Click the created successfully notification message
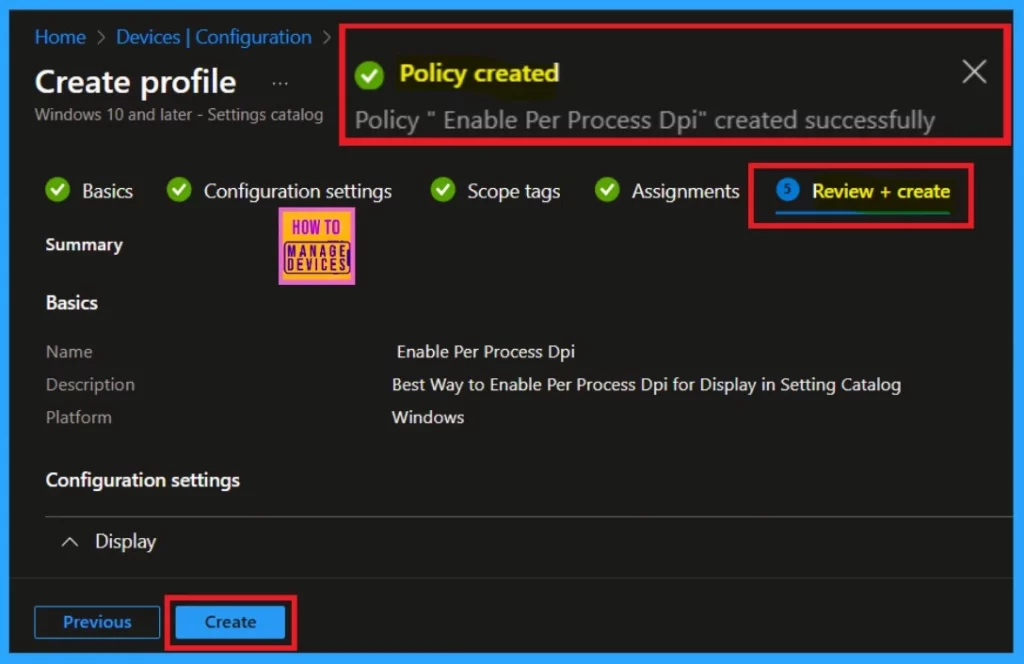 (645, 120)
